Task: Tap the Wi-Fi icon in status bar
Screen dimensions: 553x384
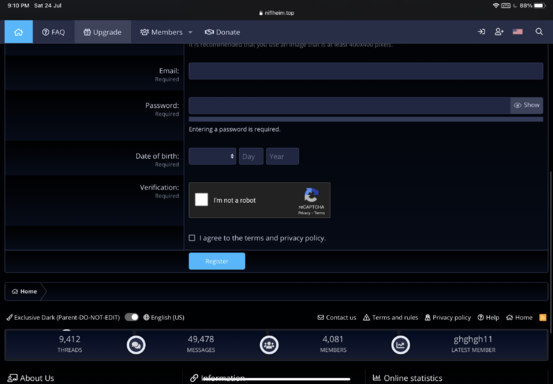Action: pos(496,6)
